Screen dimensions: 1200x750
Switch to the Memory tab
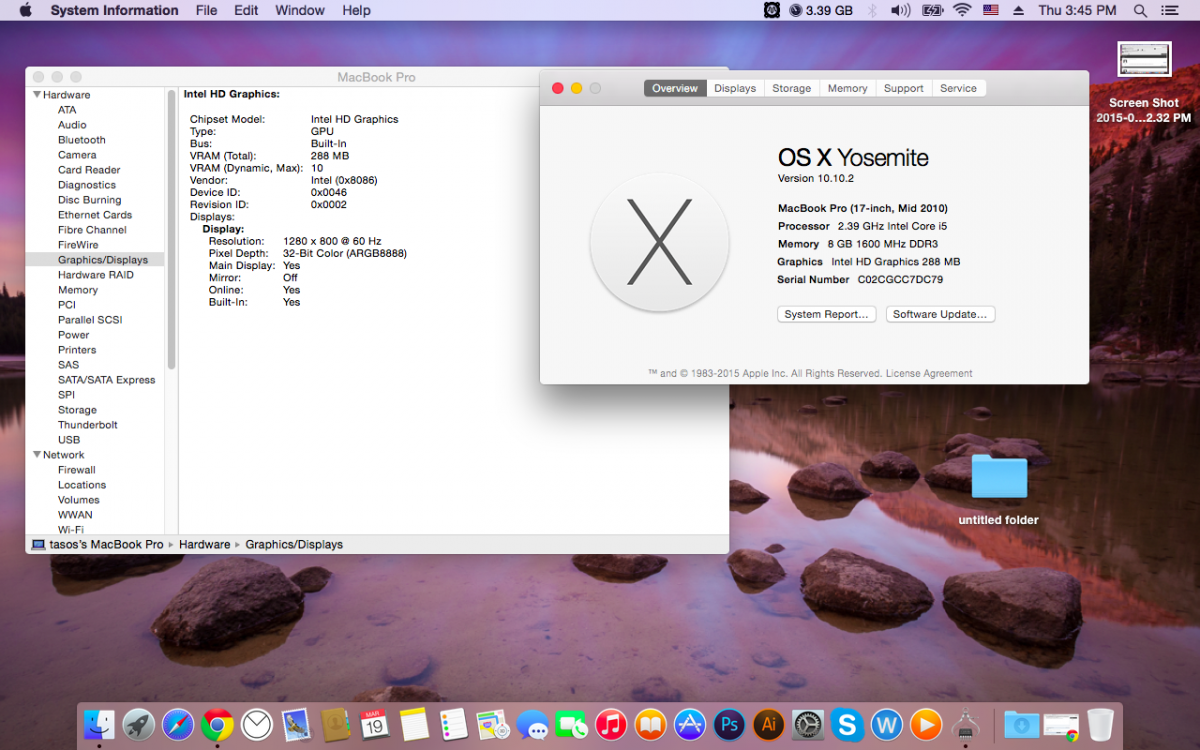tap(847, 88)
